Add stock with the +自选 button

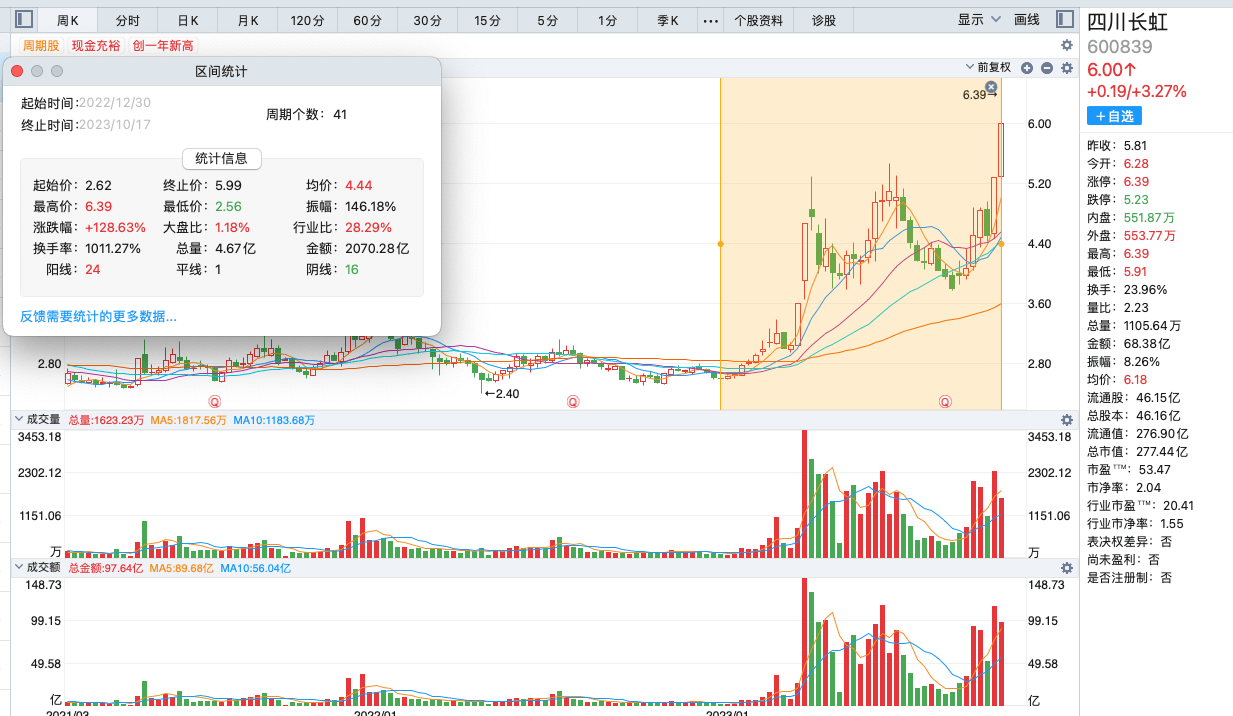[x=1114, y=116]
